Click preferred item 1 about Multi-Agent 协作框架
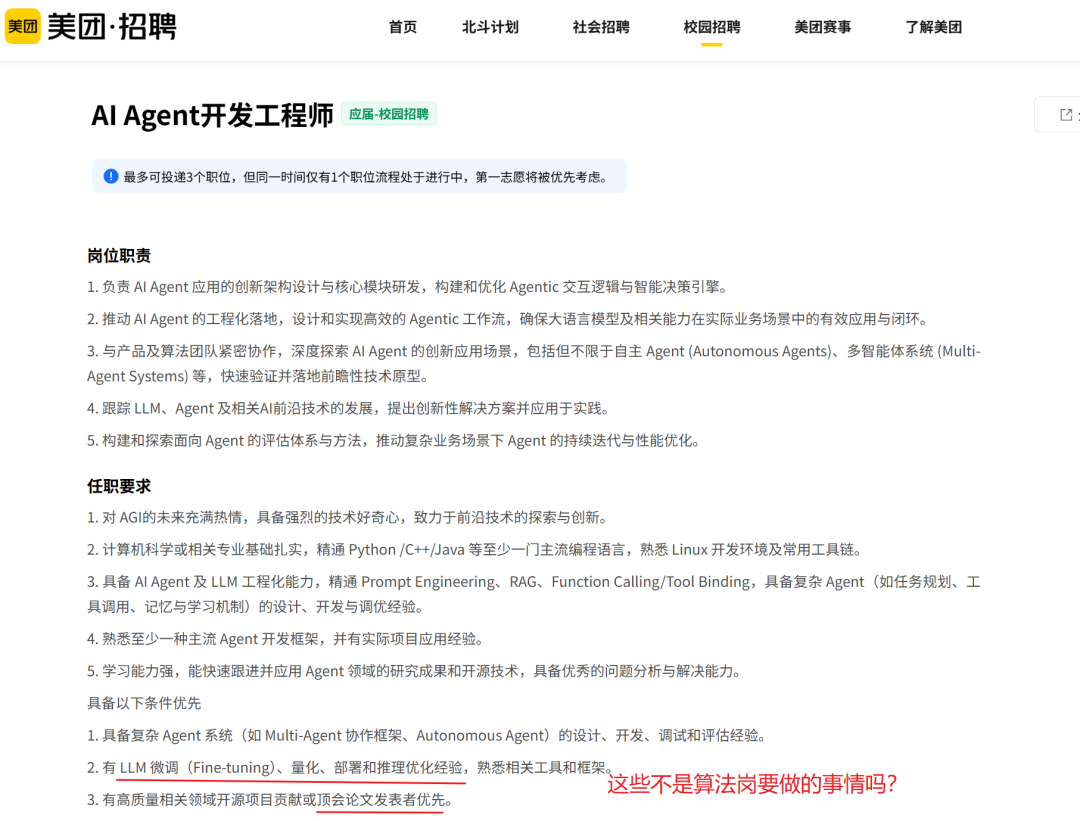Image resolution: width=1080 pixels, height=821 pixels. (x=427, y=736)
